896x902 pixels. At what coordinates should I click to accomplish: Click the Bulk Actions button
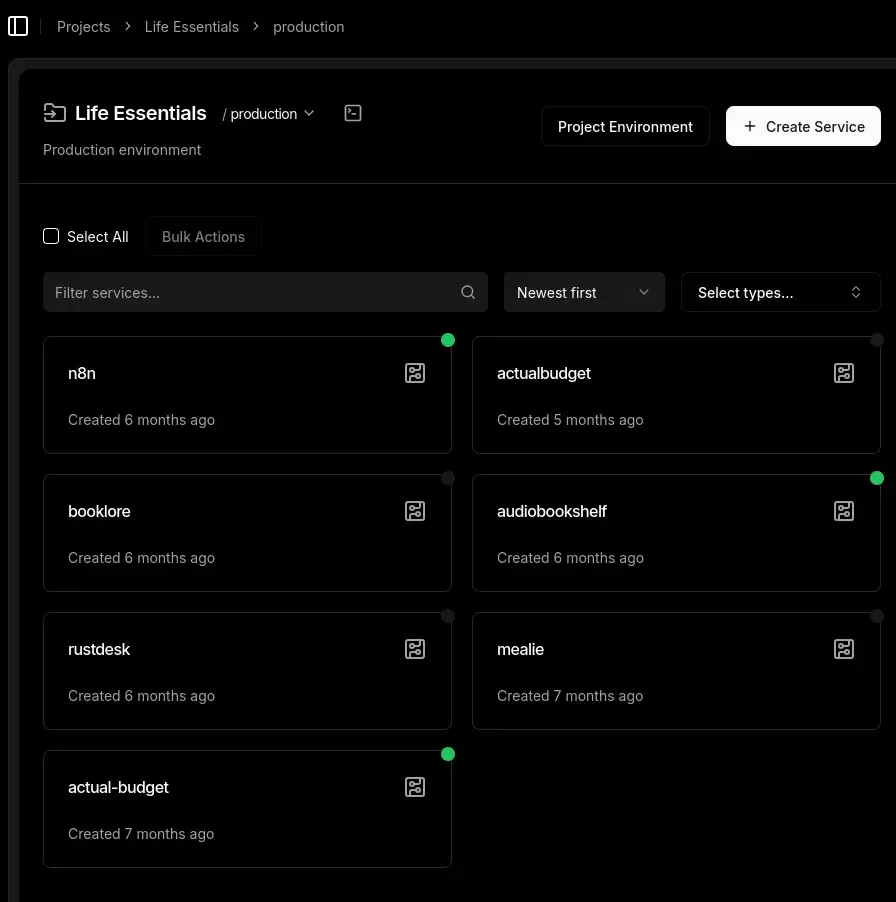point(203,237)
